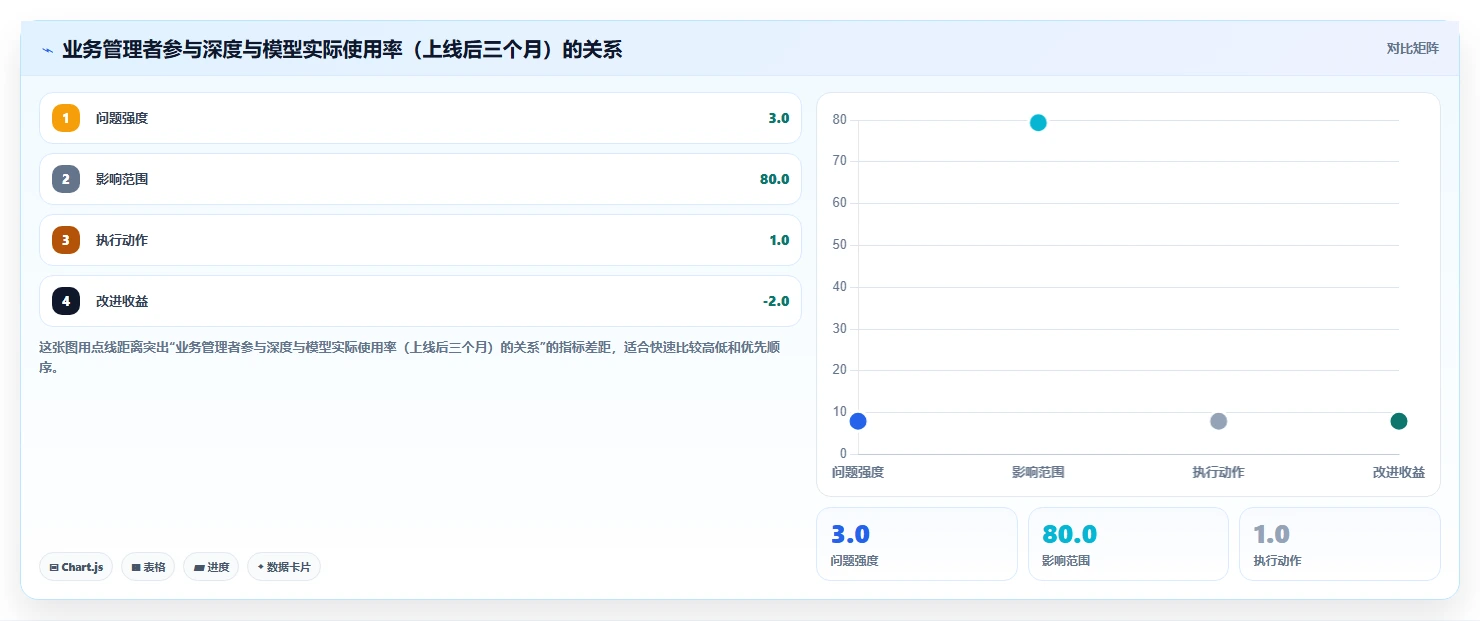Select the 问题强度 list row
The image size is (1480, 621).
[x=420, y=118]
